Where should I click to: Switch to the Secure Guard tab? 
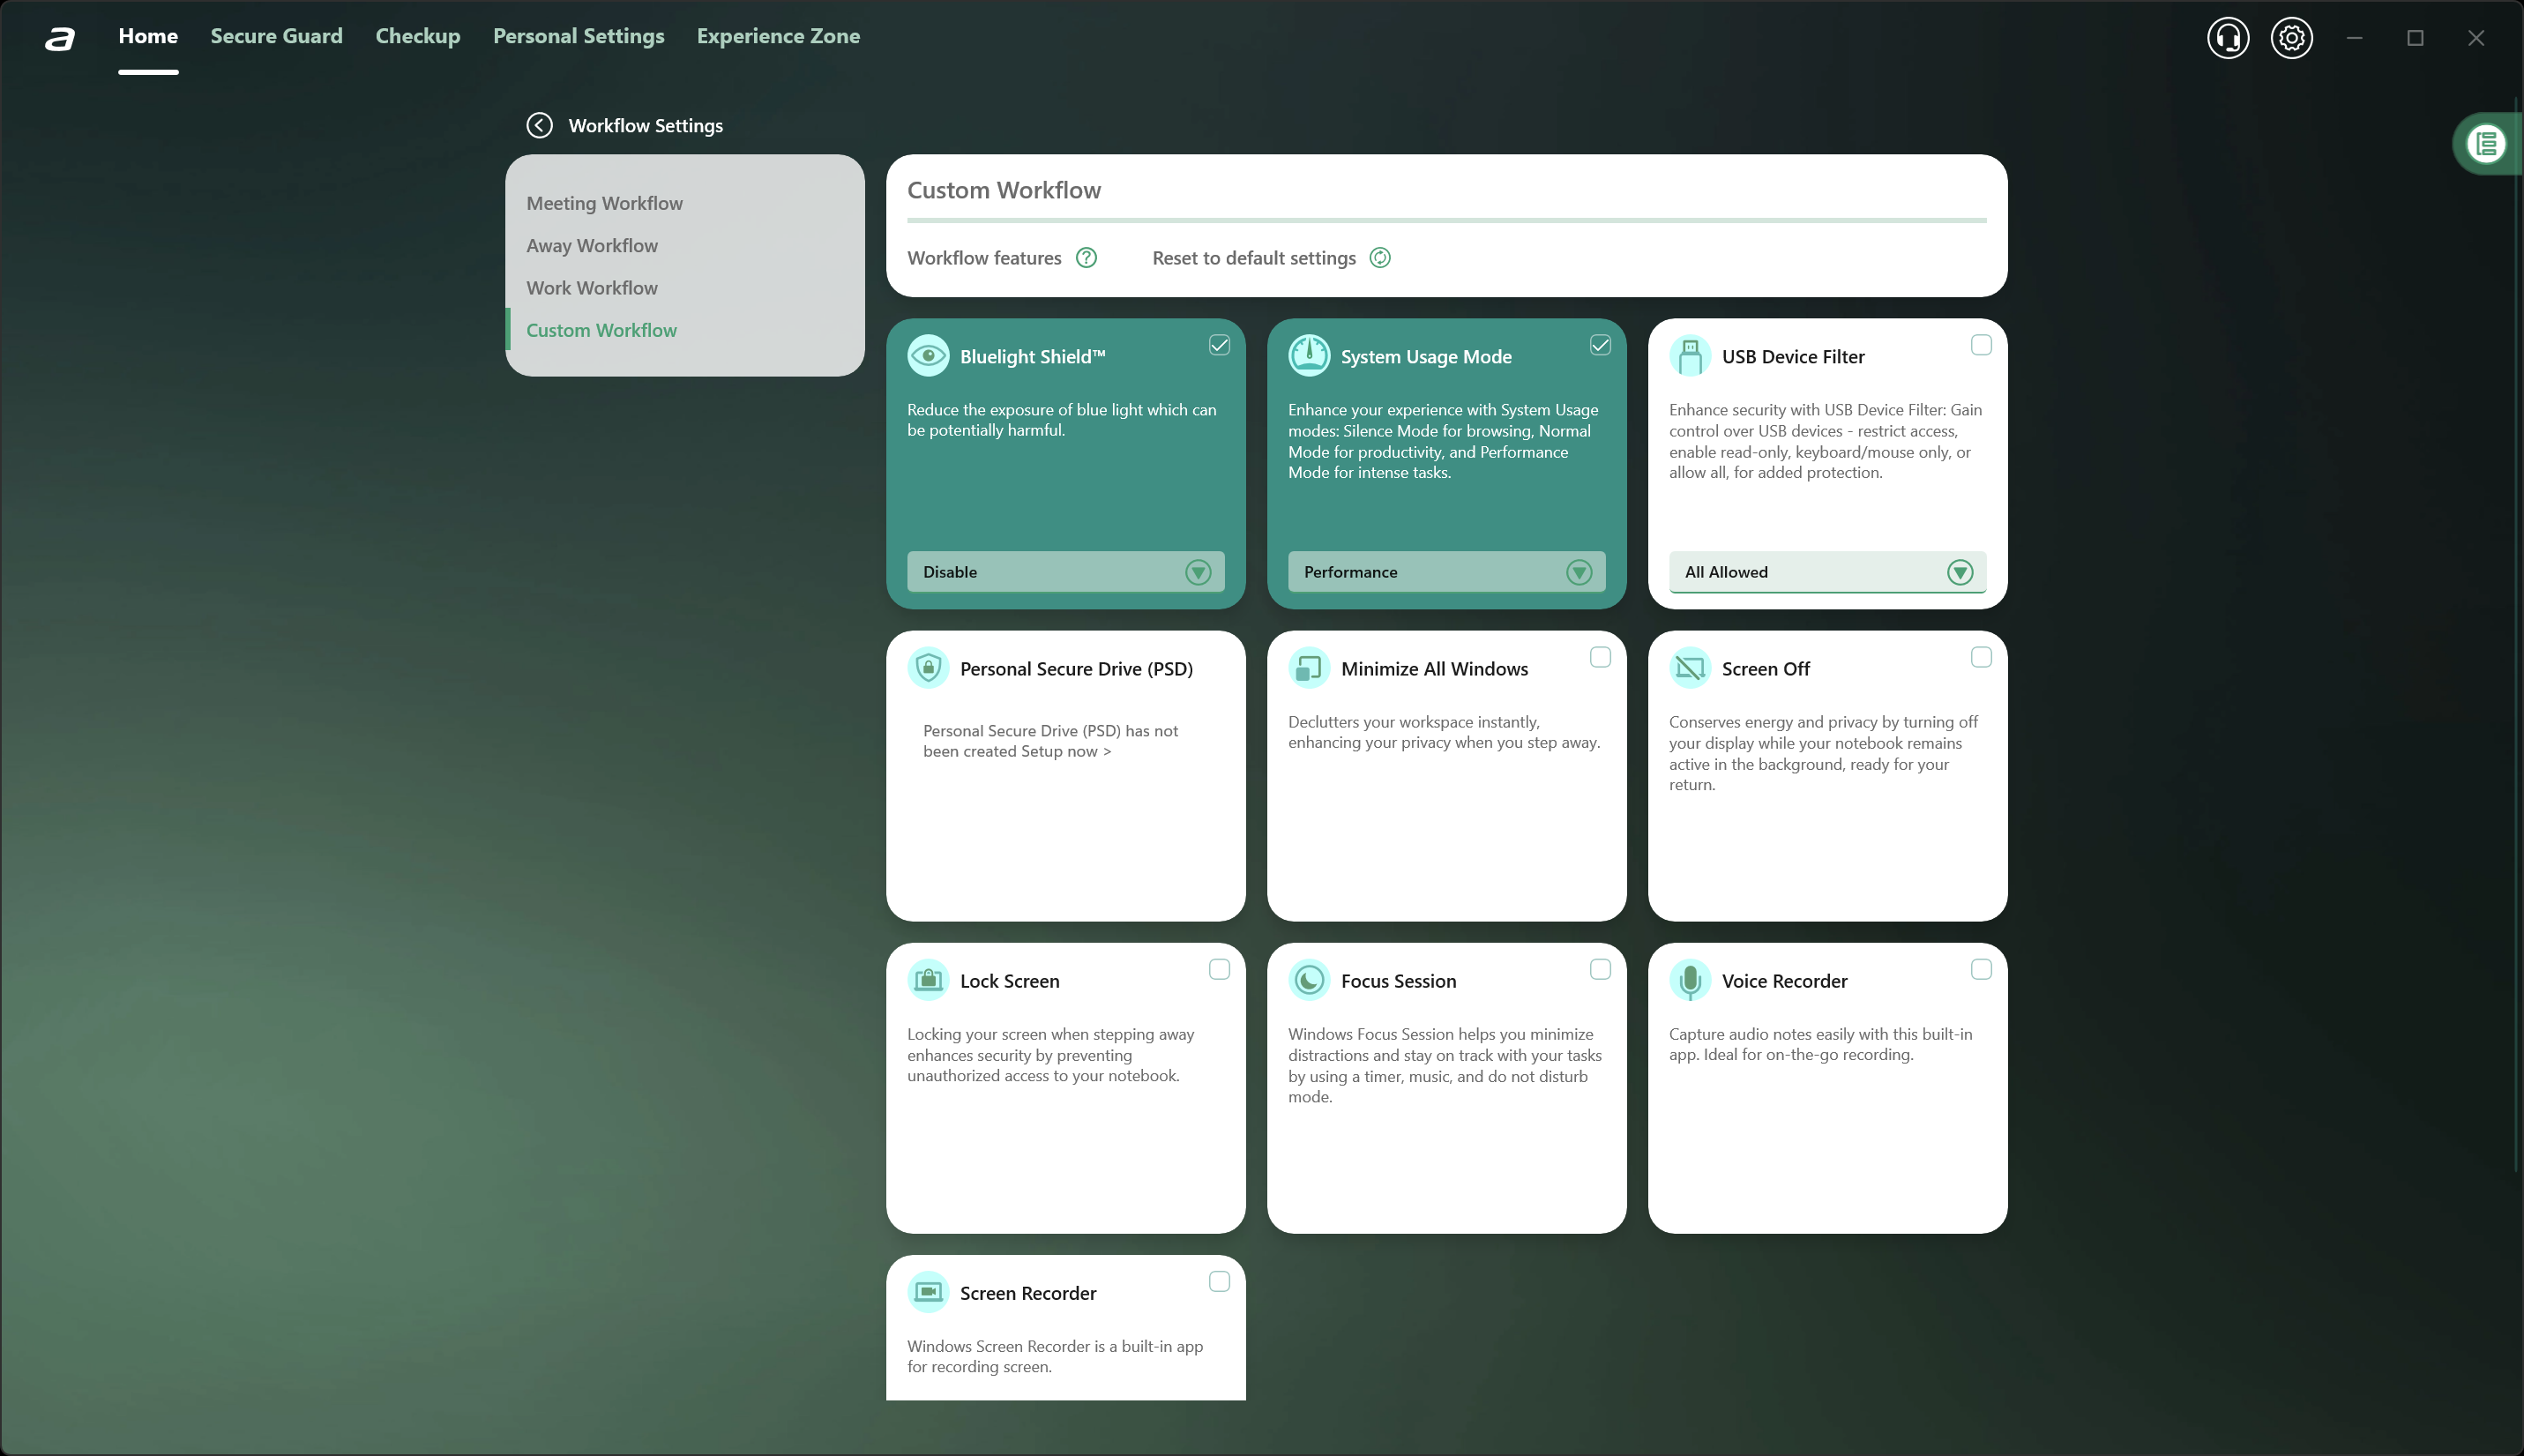(276, 36)
